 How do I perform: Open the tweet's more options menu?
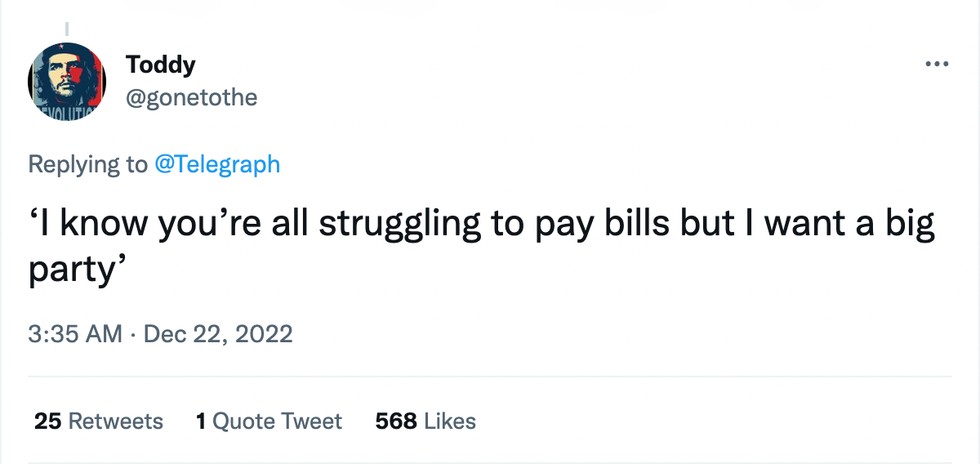pos(936,65)
